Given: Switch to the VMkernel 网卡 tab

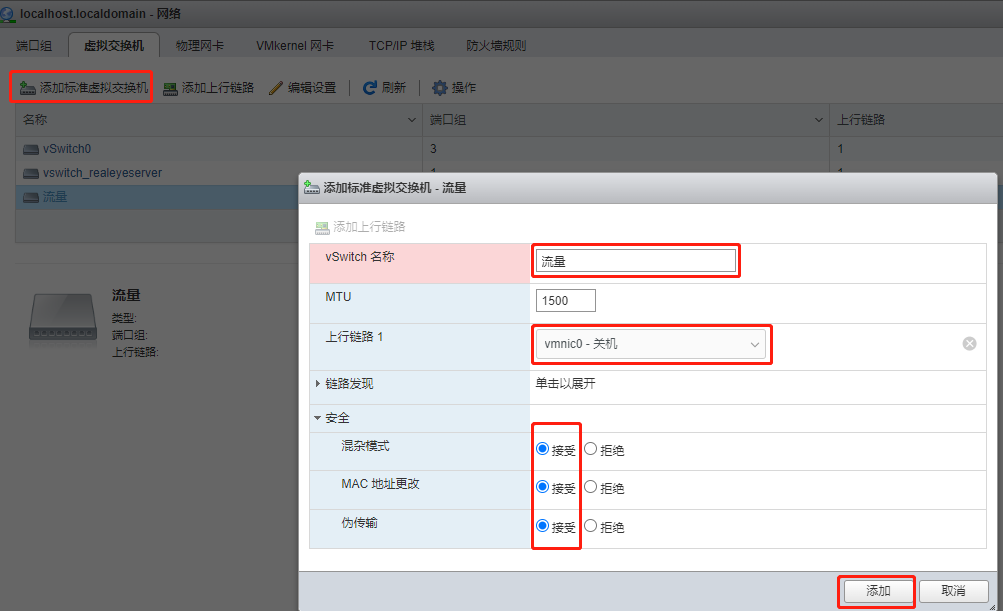Looking at the screenshot, I should (x=295, y=45).
